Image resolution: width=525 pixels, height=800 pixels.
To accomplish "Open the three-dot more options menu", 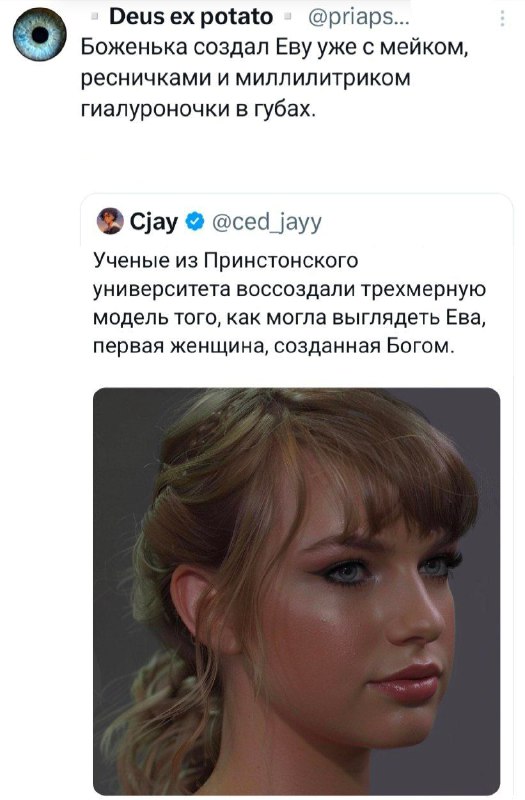I will tap(503, 19).
